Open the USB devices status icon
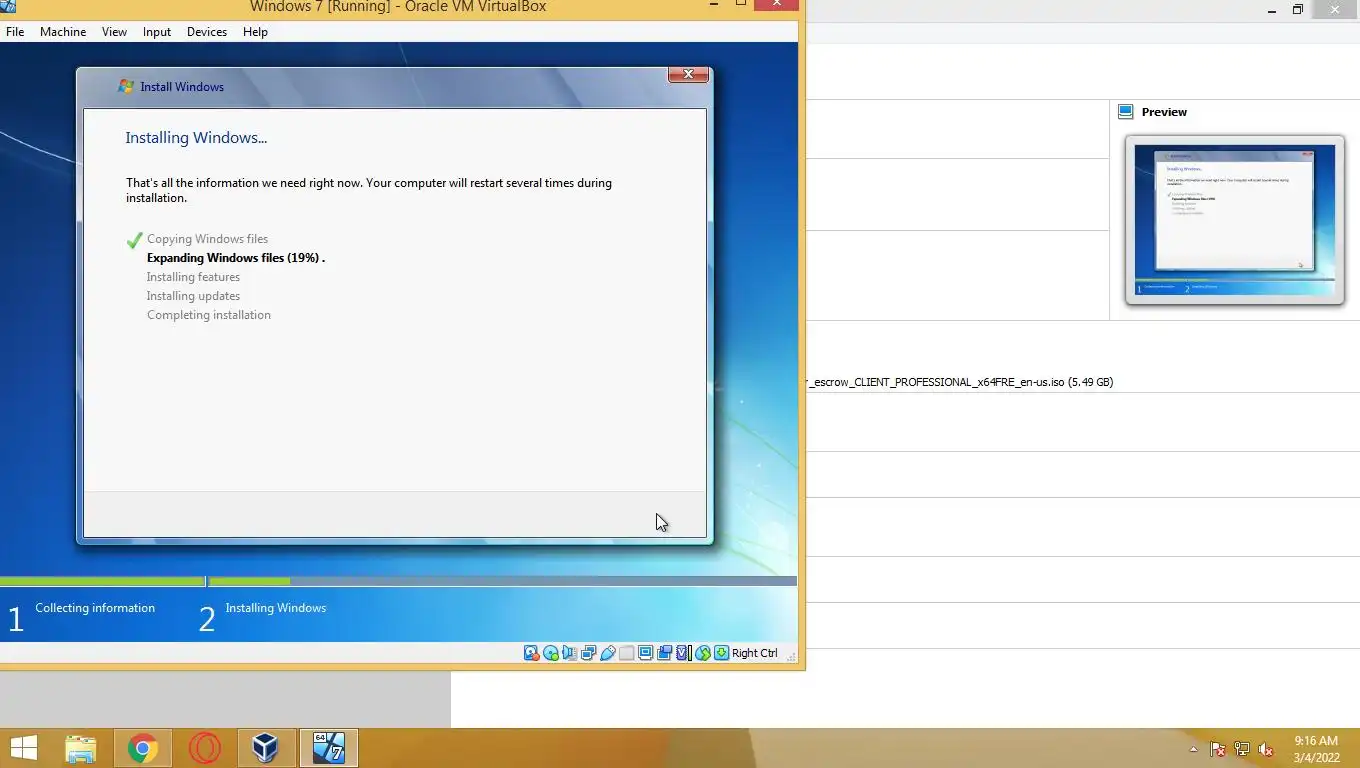Screen dimensions: 1360x768 pyautogui.click(x=607, y=653)
